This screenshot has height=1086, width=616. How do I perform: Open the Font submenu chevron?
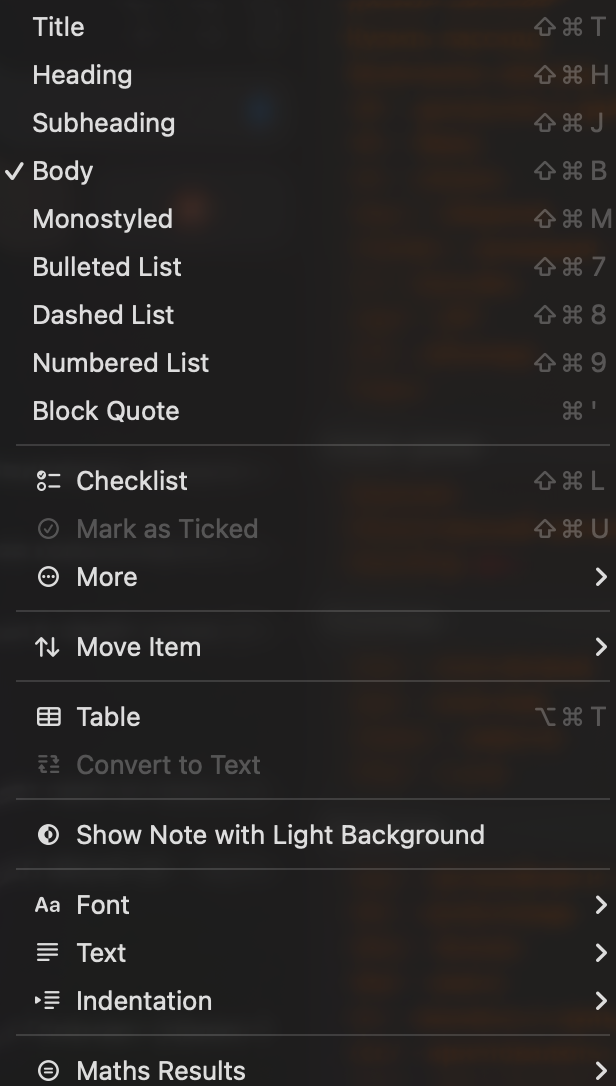600,905
